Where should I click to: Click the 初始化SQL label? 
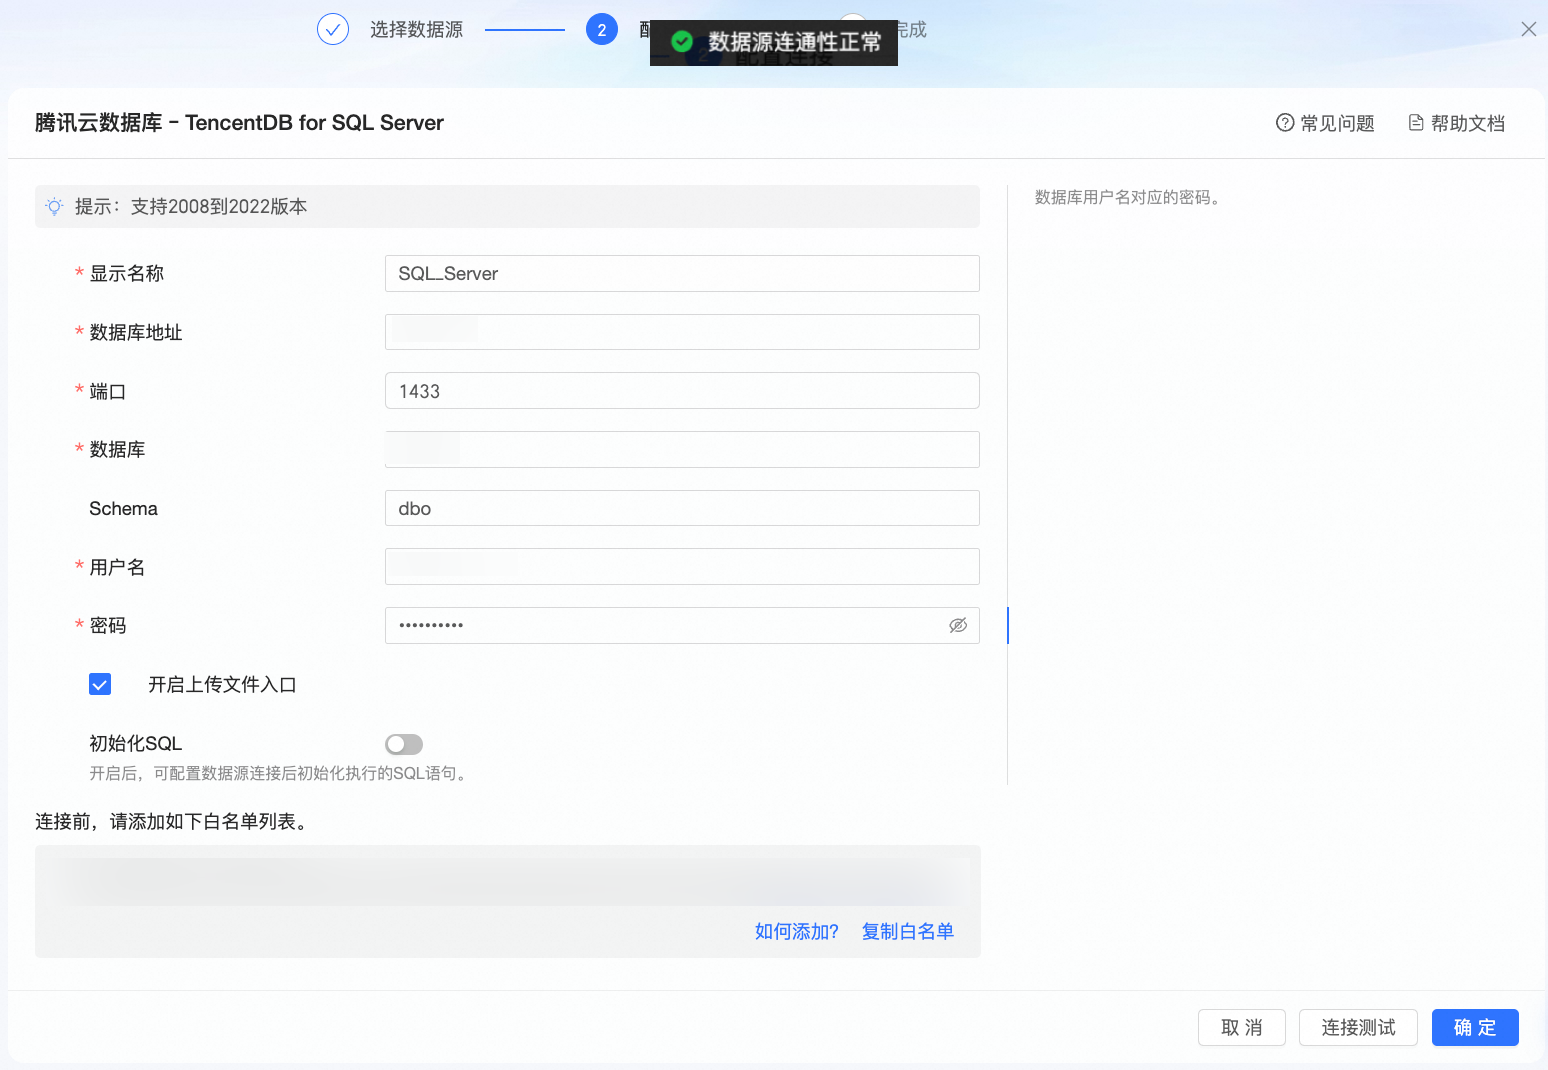point(136,743)
